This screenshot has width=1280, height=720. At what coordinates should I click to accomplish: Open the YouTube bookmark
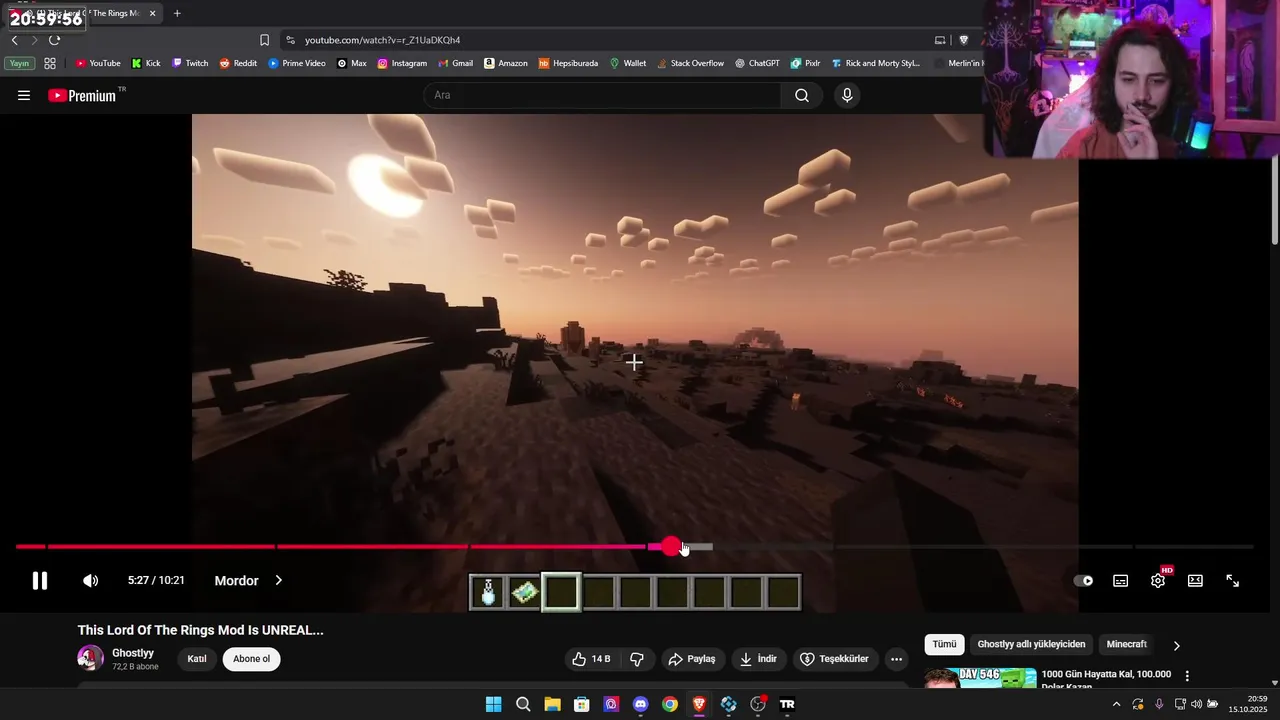tap(98, 63)
